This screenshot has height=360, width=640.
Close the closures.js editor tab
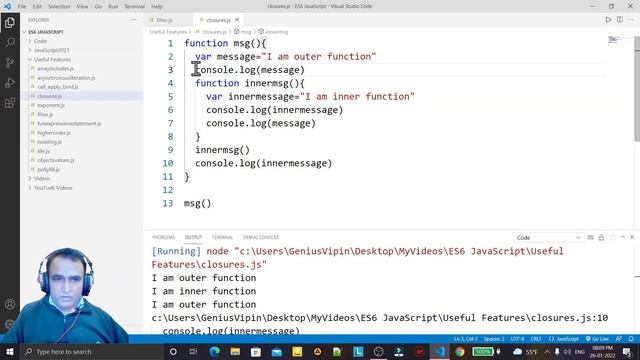[237, 20]
